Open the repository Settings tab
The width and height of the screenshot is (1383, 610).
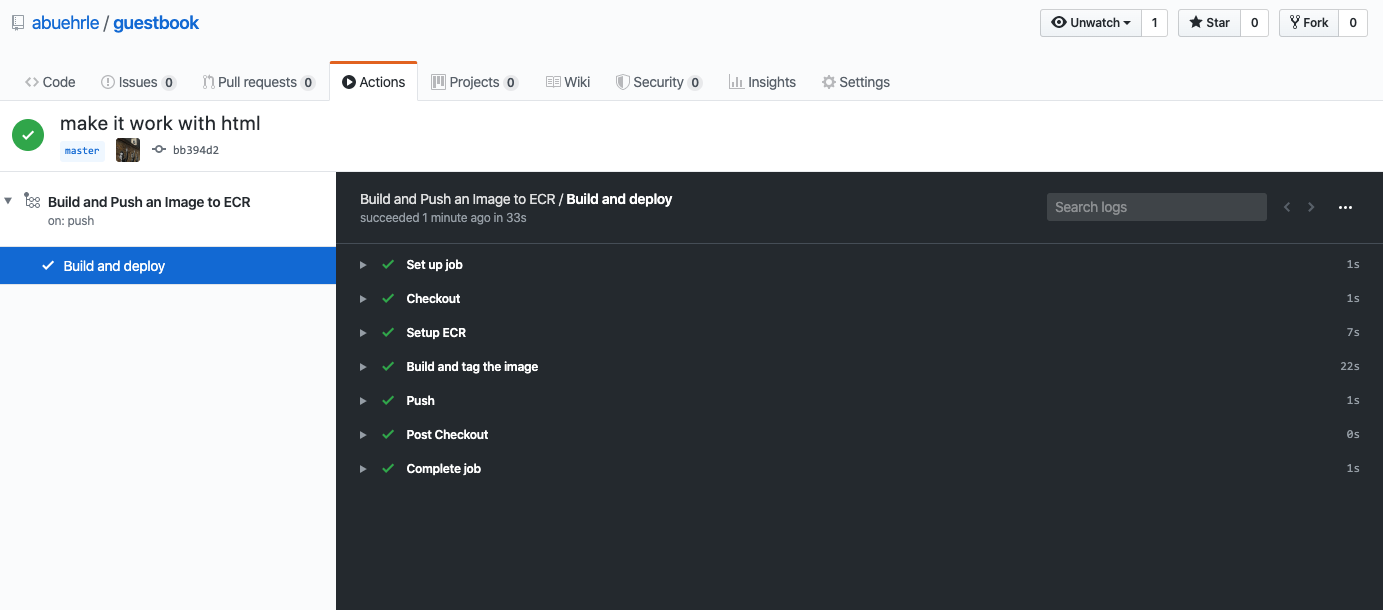[x=855, y=82]
